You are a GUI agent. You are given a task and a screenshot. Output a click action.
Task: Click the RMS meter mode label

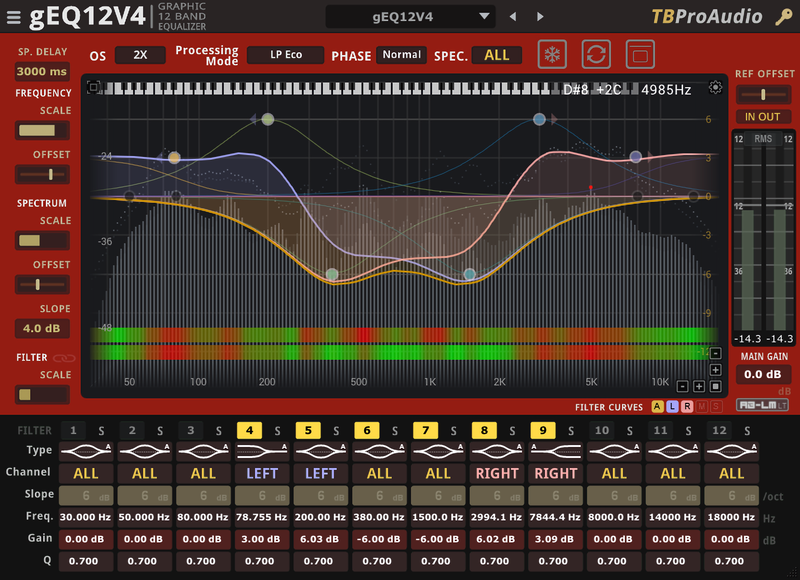click(x=763, y=139)
